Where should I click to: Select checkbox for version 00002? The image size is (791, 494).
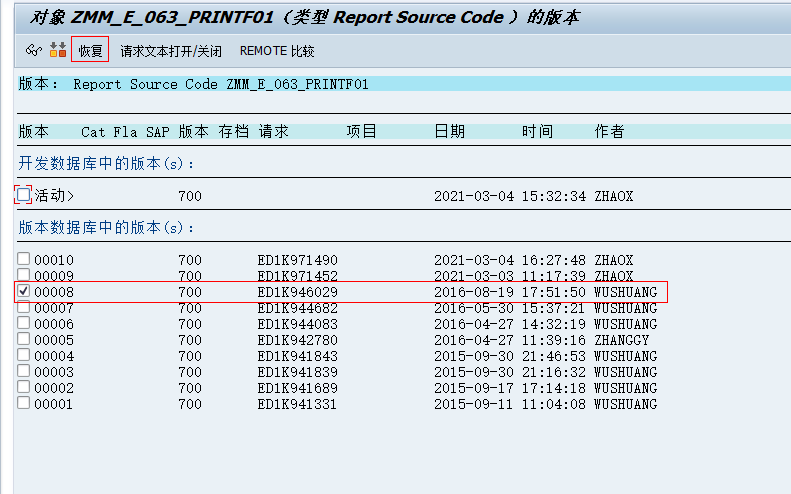tap(23, 387)
